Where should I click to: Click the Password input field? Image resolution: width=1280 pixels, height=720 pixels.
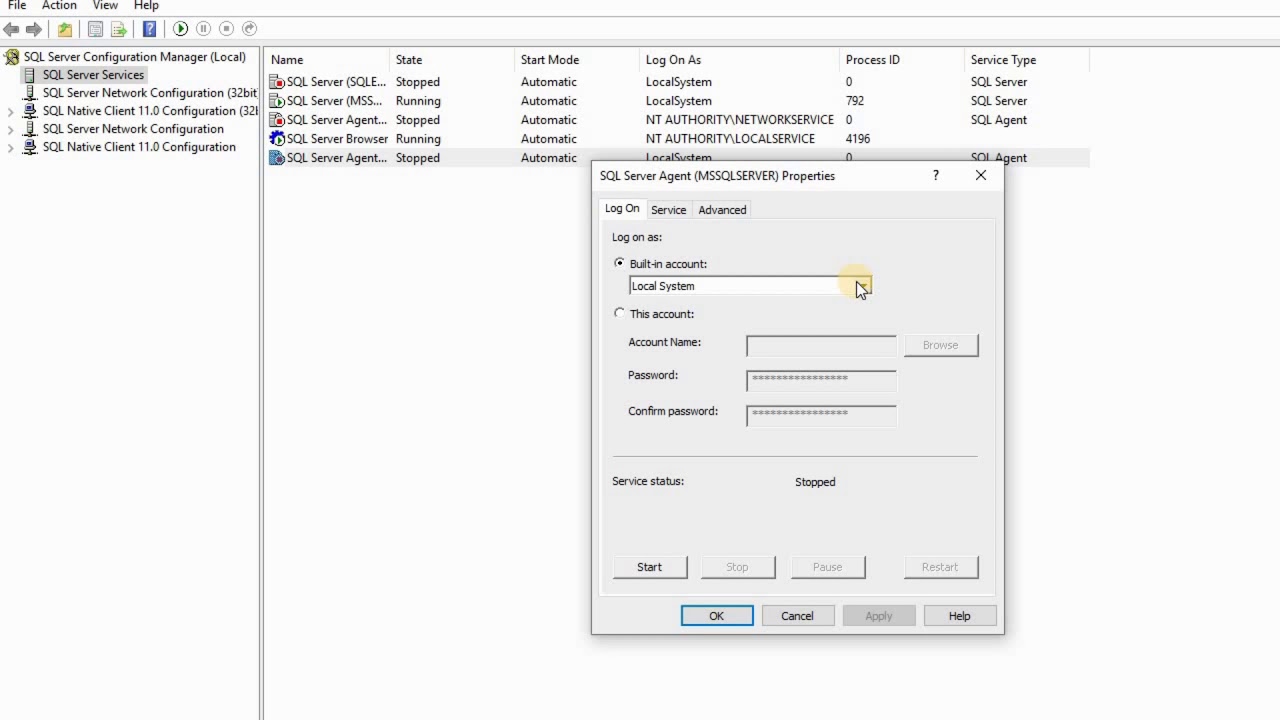pos(821,379)
